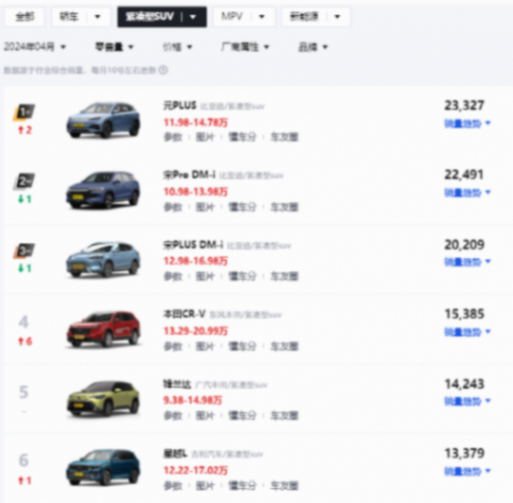This screenshot has height=503, width=513.
Task: Open the red 本田CR-V car image
Action: [103, 329]
